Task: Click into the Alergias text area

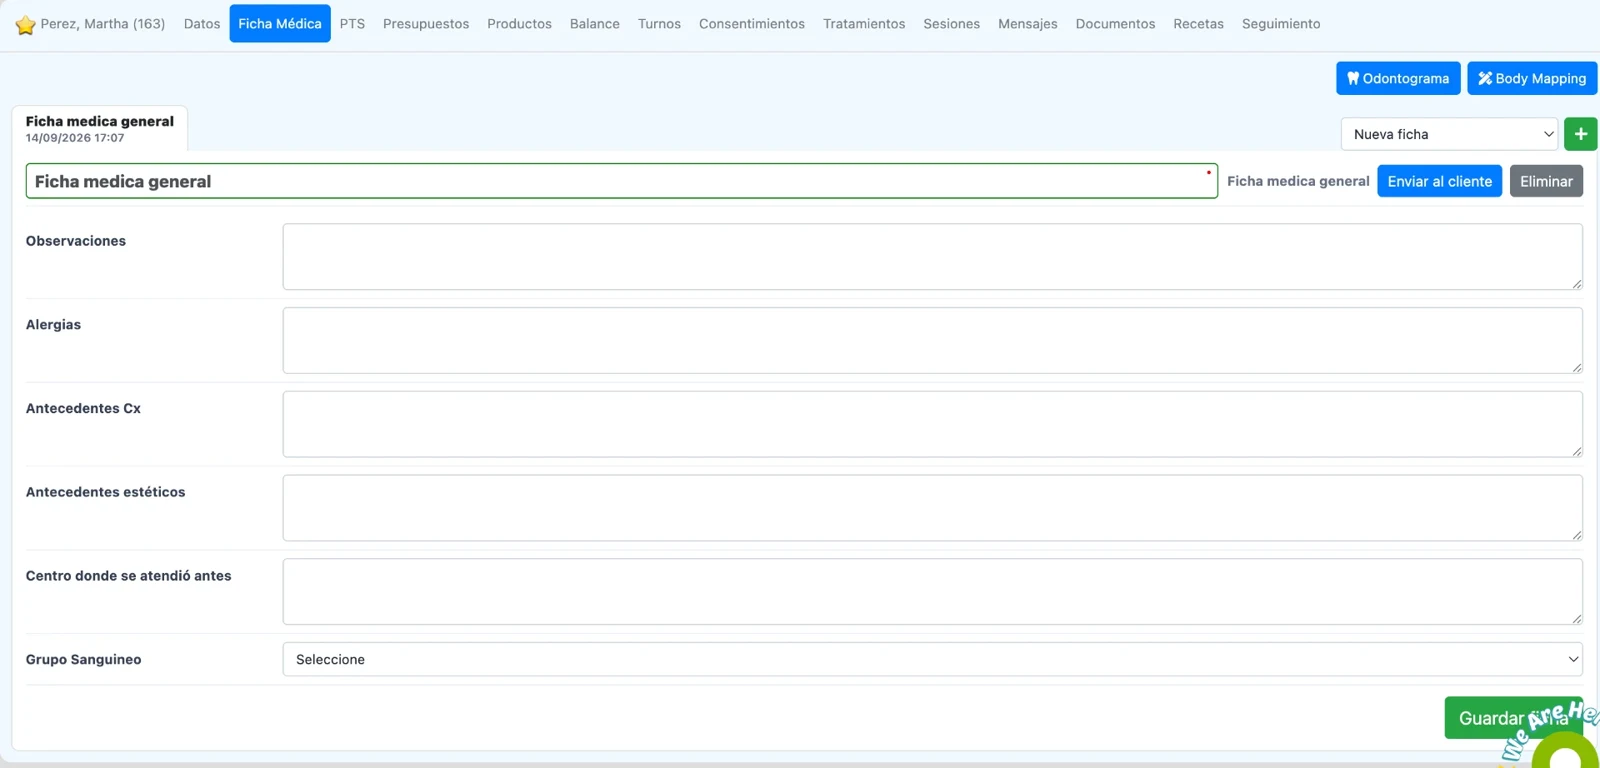Action: coord(932,341)
